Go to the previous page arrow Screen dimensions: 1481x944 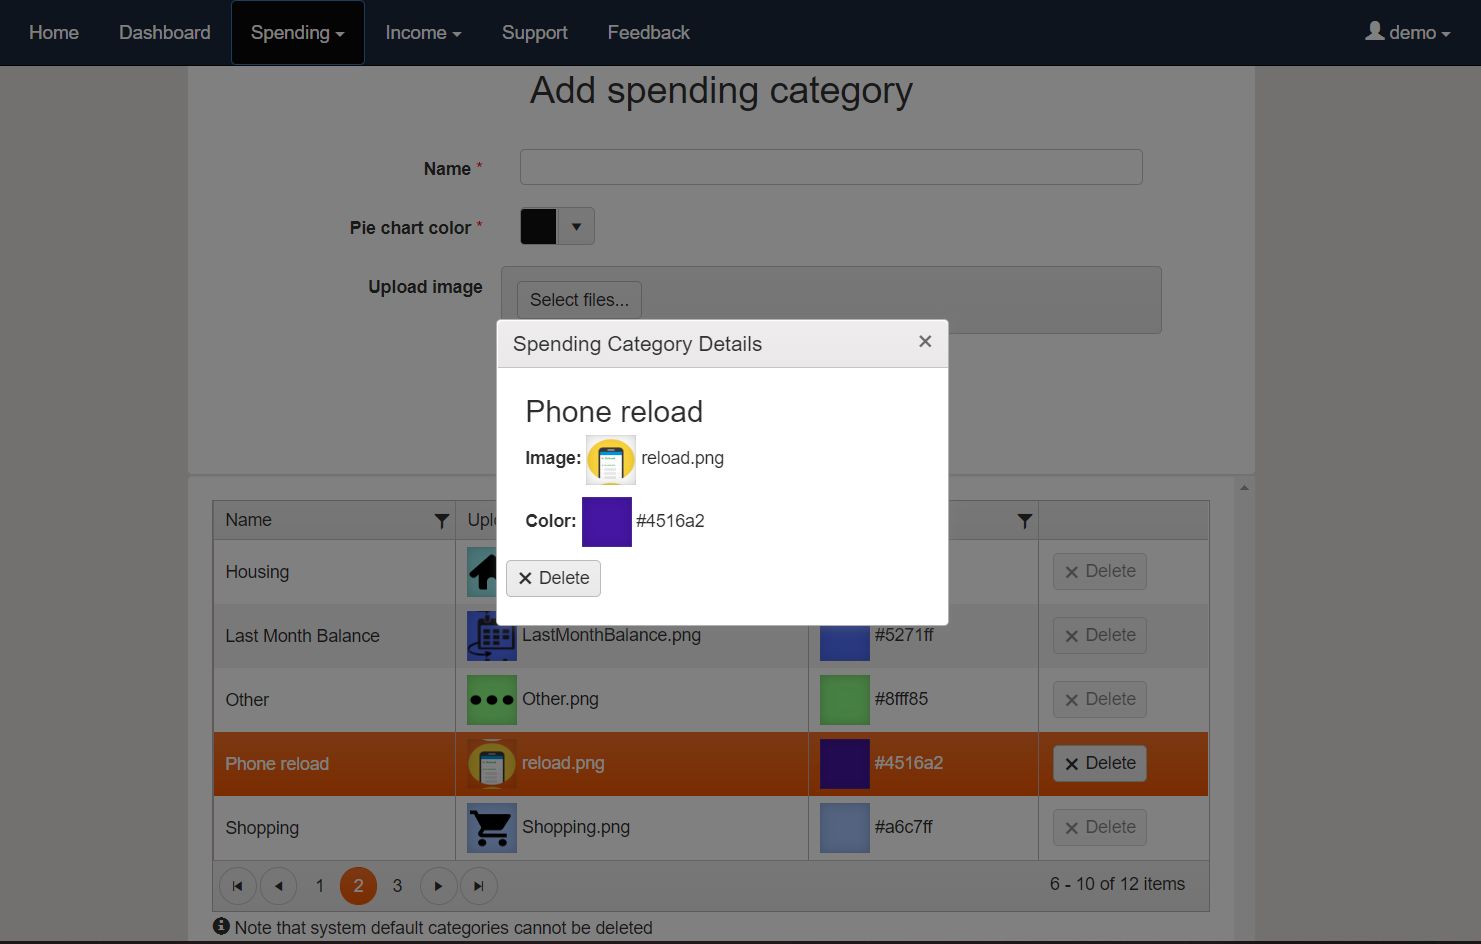(278, 886)
